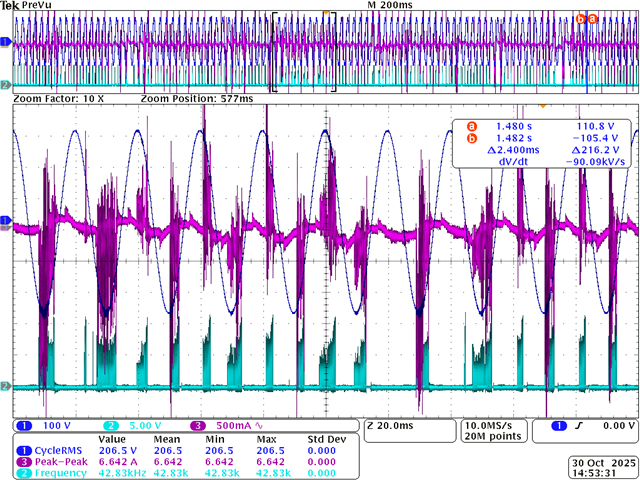Click the zoom window bracket in overview
The image size is (640, 480).
tap(304, 52)
